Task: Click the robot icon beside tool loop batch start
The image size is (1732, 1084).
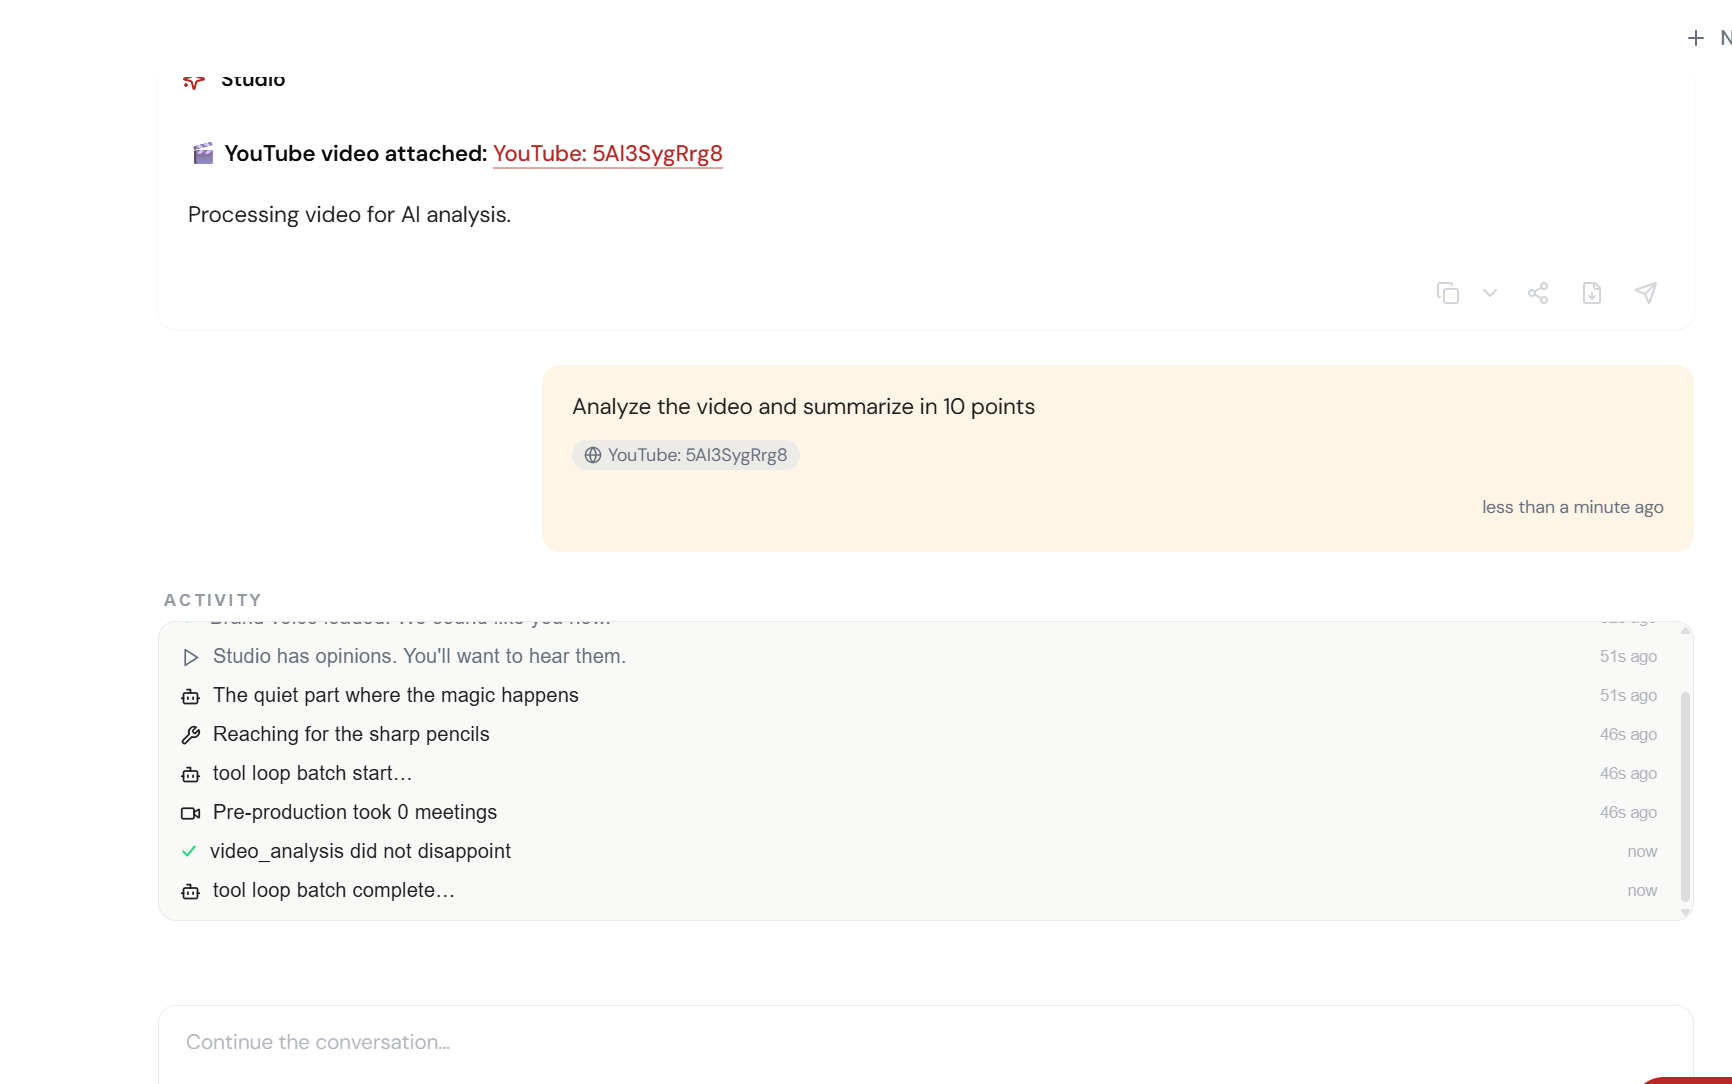Action: [190, 774]
